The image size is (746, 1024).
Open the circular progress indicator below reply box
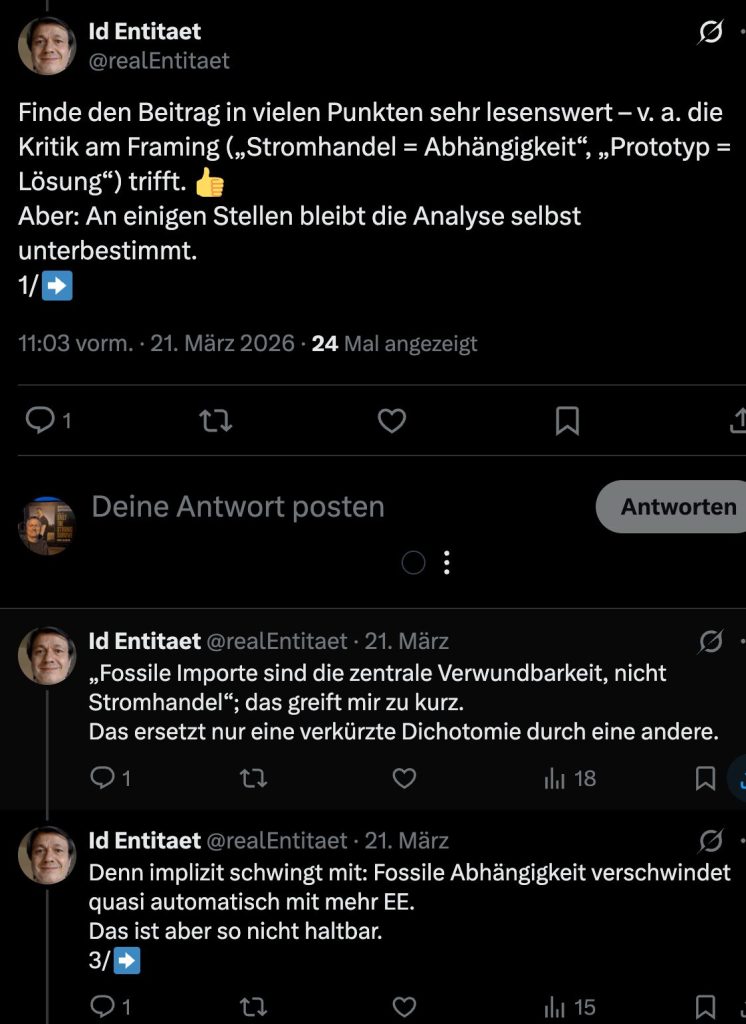point(413,563)
